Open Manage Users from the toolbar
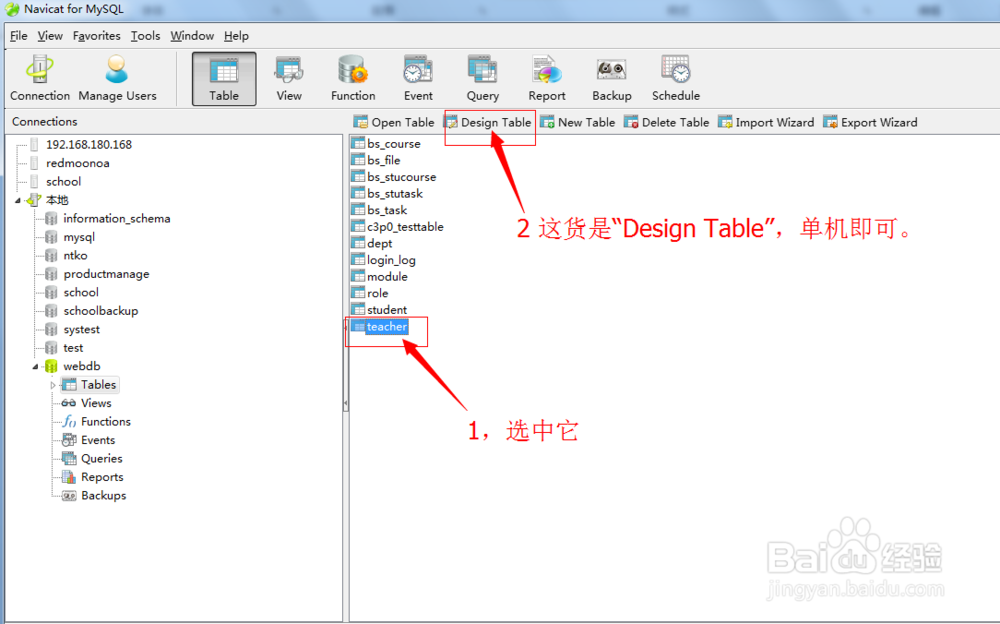This screenshot has width=1000, height=624. point(117,78)
